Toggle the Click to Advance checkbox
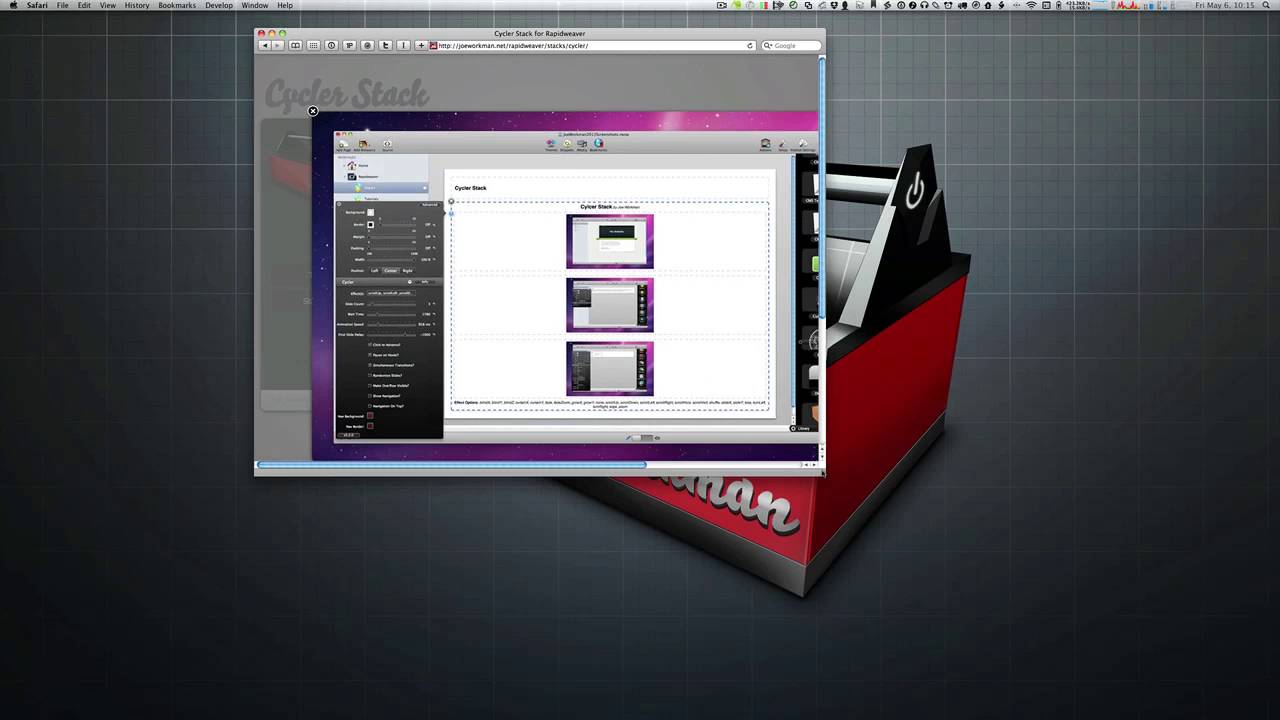Viewport: 1280px width, 720px height. pyautogui.click(x=370, y=345)
